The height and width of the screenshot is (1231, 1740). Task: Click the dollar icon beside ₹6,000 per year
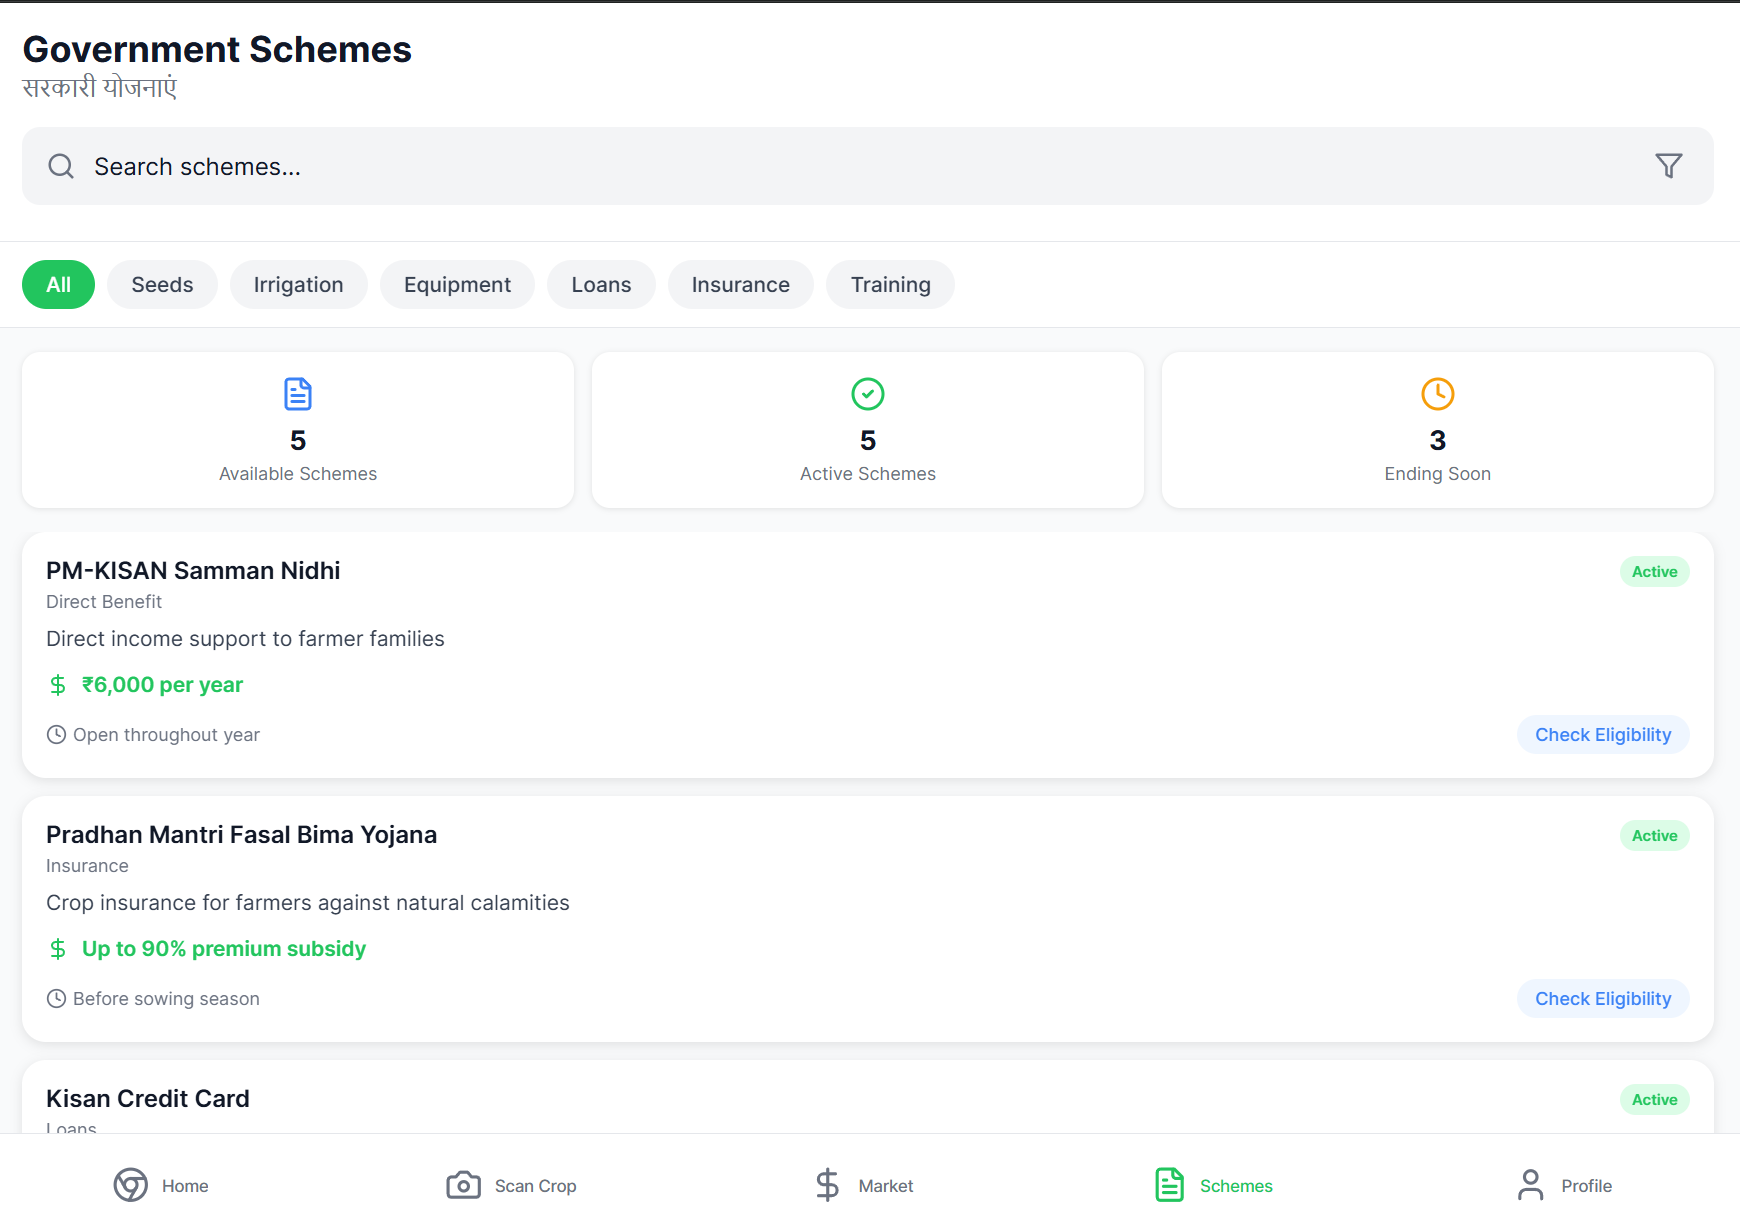(x=58, y=685)
